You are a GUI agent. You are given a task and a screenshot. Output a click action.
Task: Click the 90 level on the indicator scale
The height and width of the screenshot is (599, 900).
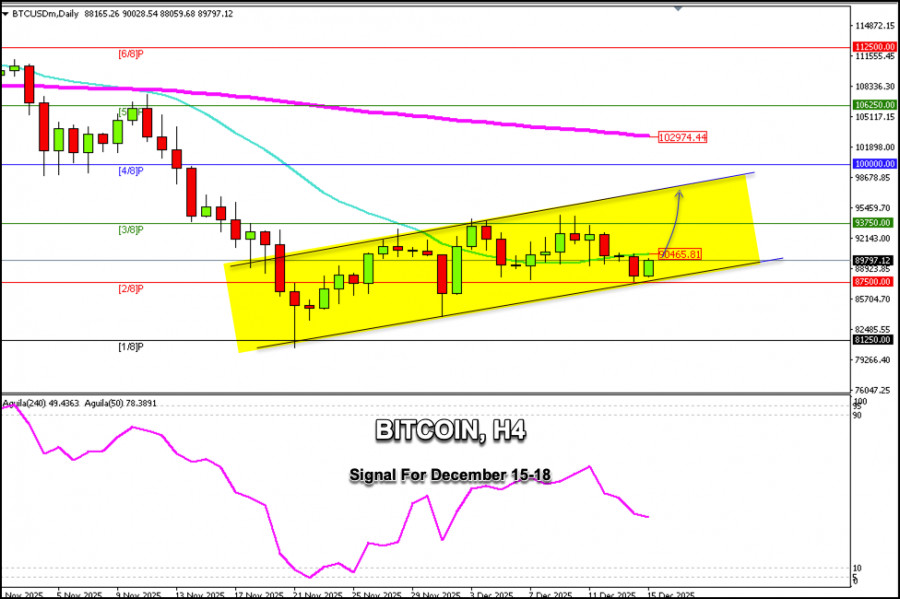point(857,415)
